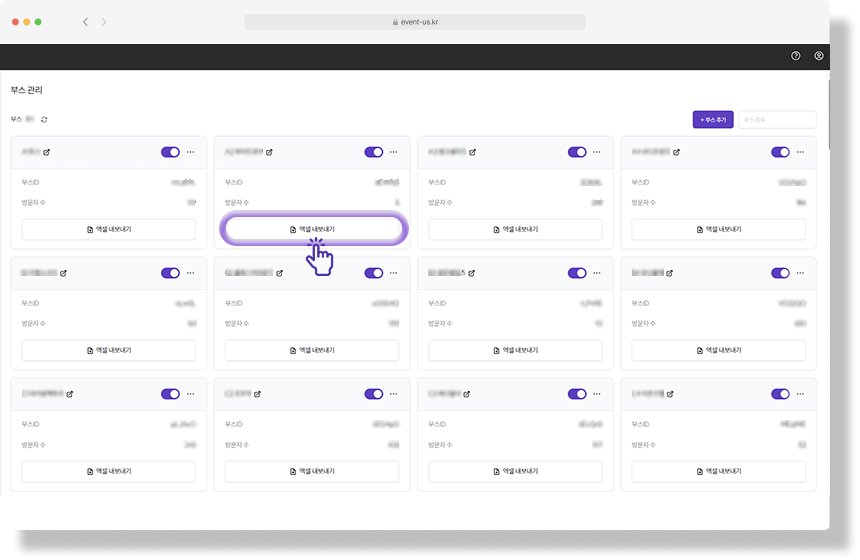Go back with the browser back arrow
Viewport: 860px width, 560px height.
[x=86, y=22]
